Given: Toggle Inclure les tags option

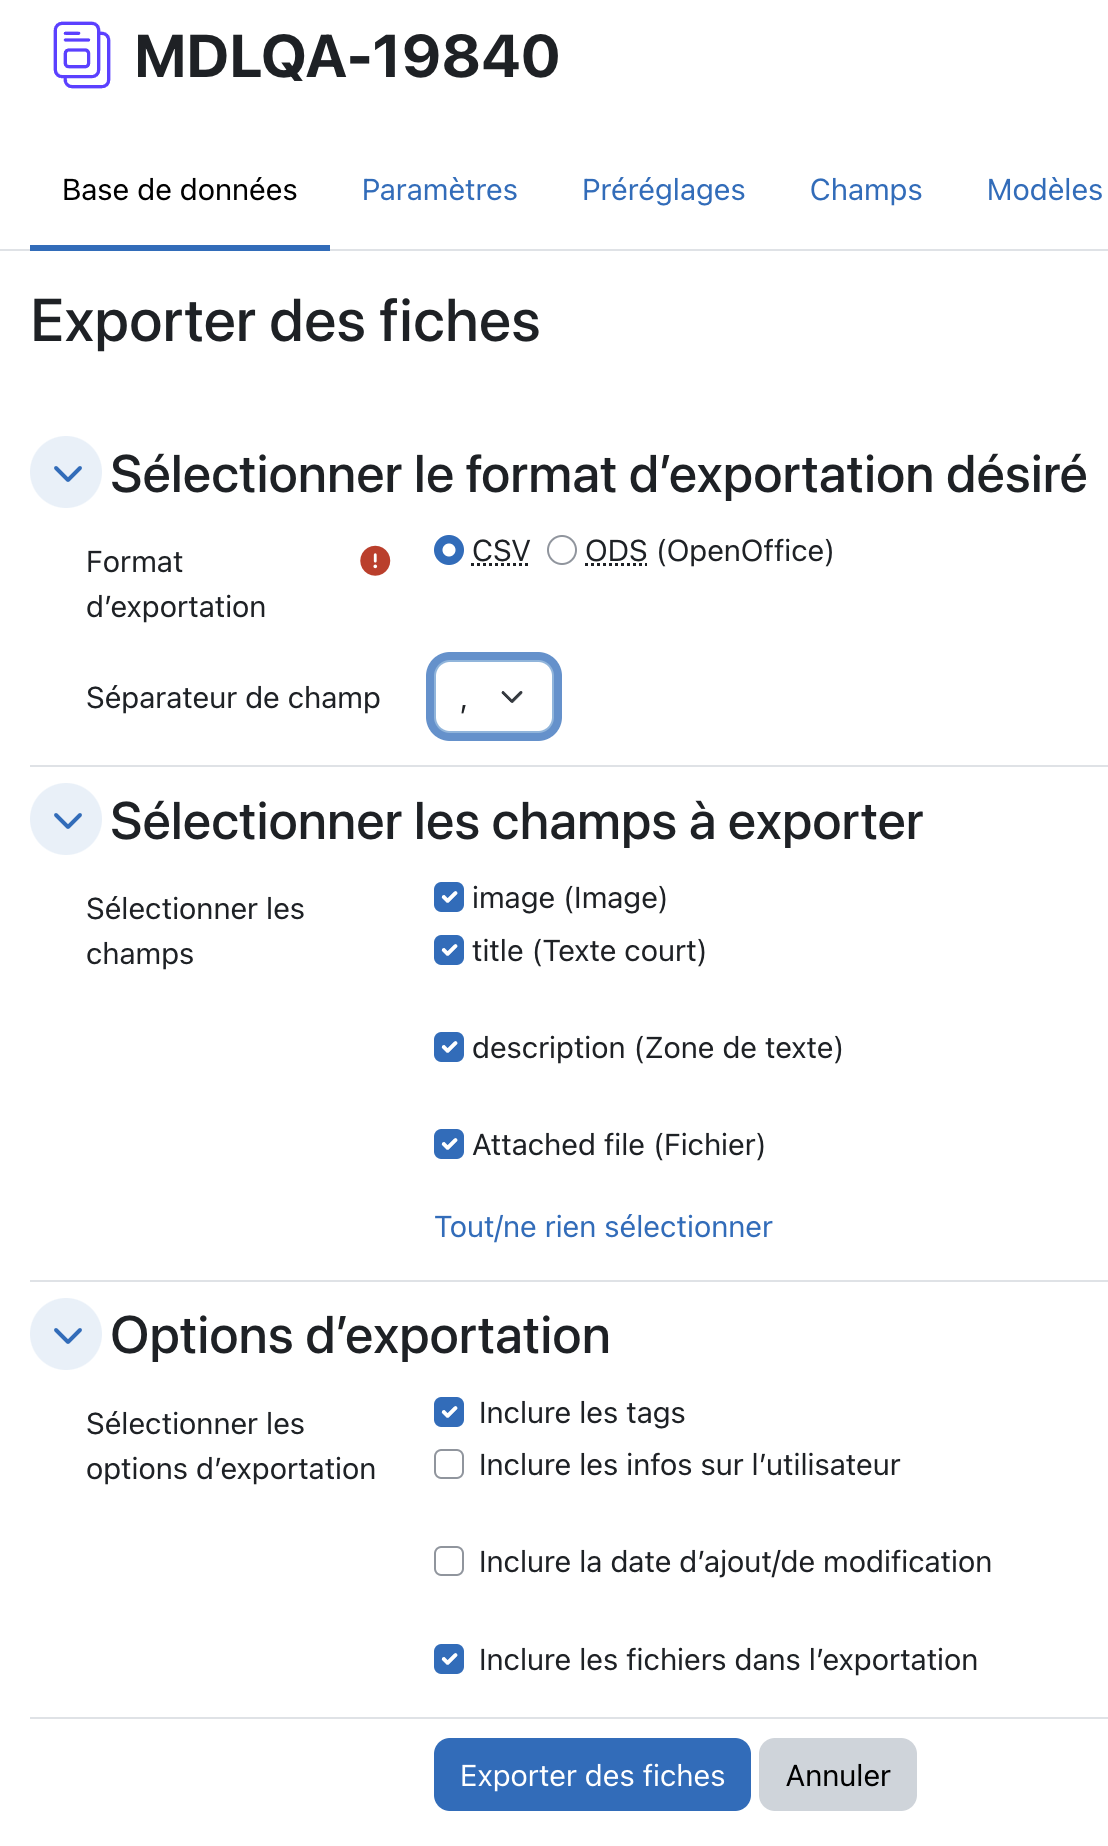Looking at the screenshot, I should point(449,1412).
